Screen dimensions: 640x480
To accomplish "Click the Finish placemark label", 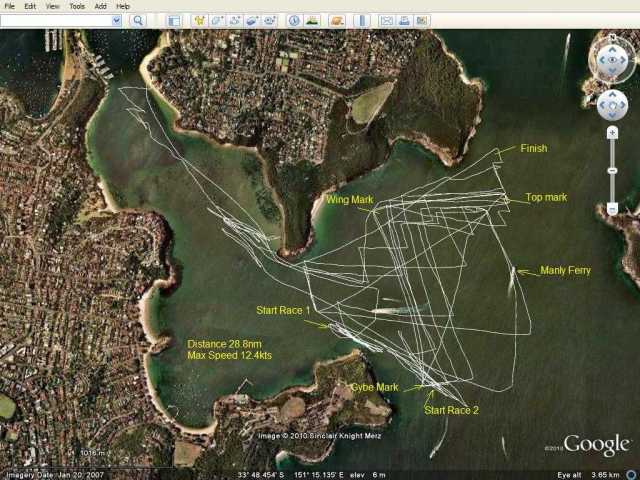I will 534,148.
